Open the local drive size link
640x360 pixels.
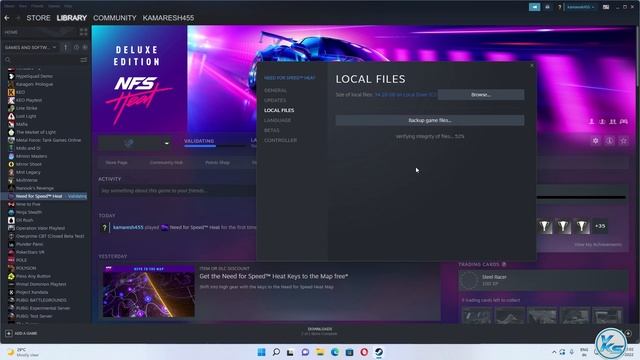[x=405, y=95]
